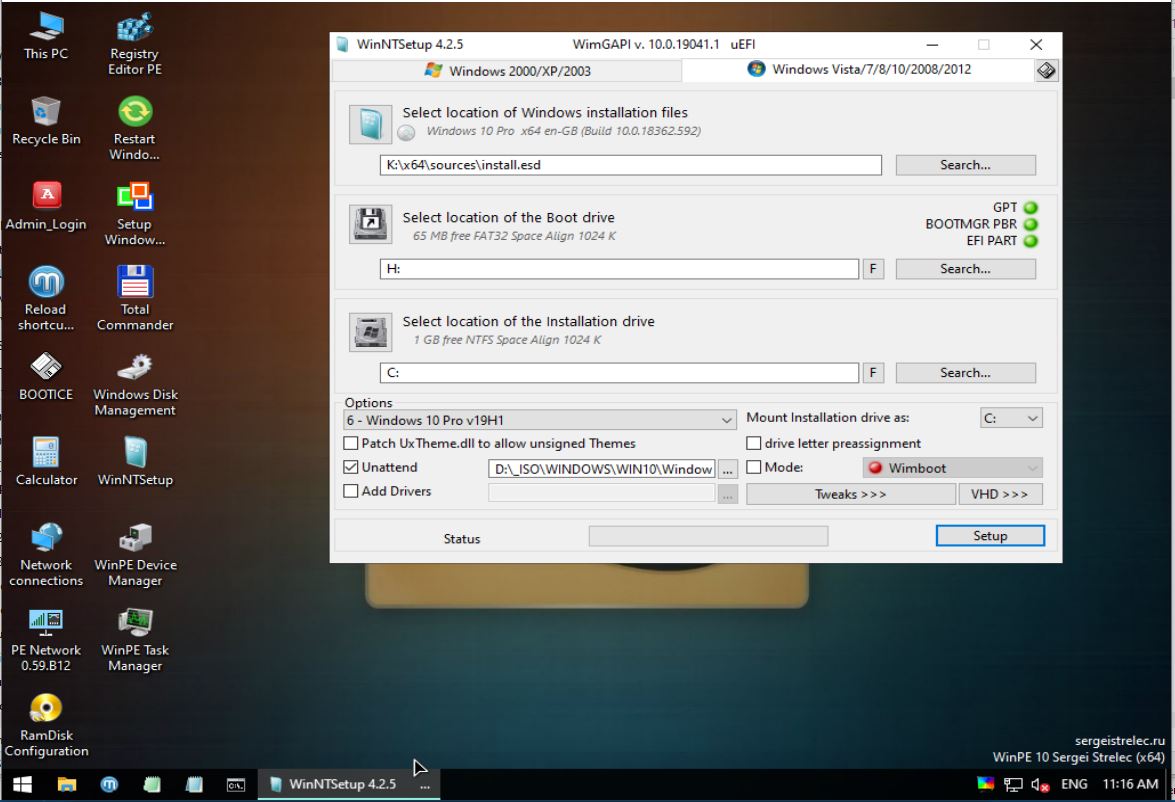1175x802 pixels.
Task: Uncheck the Unattend option
Action: coord(351,467)
